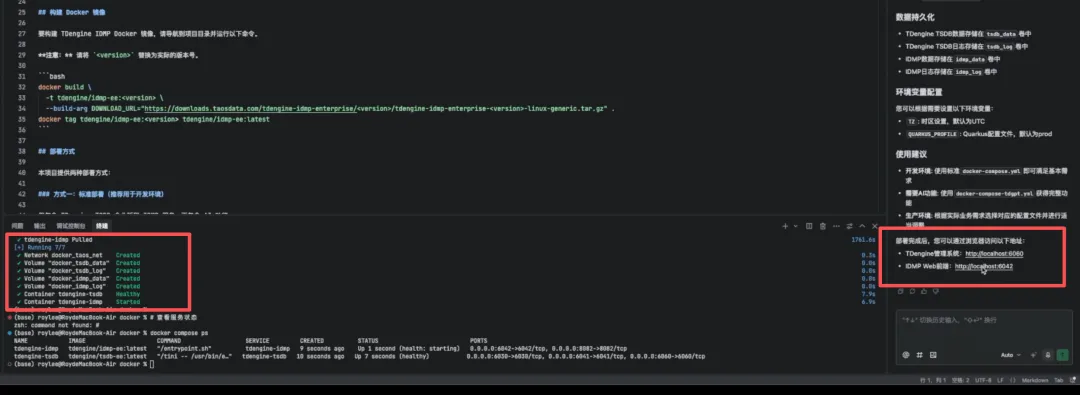Add a new terminal with the plus icon
This screenshot has width=1080, height=395.
click(785, 226)
